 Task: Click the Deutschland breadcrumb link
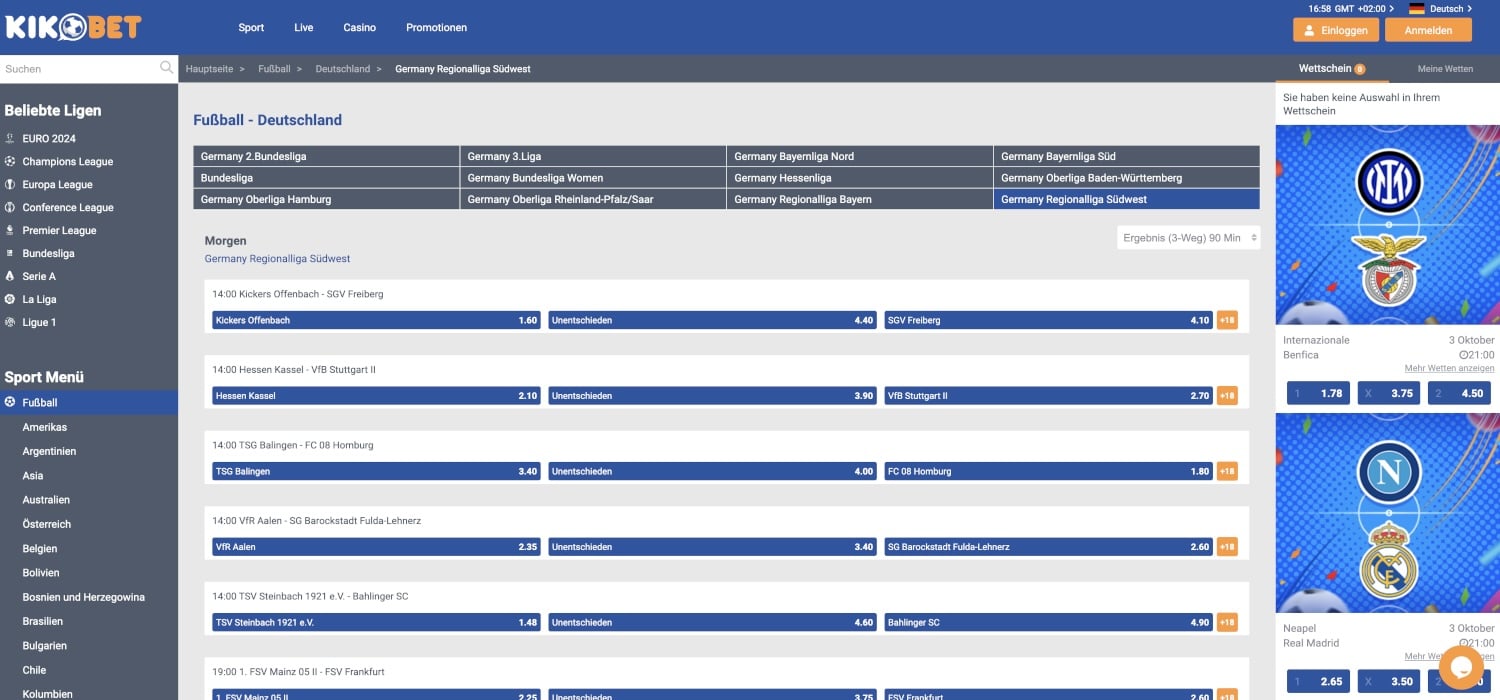[x=342, y=69]
